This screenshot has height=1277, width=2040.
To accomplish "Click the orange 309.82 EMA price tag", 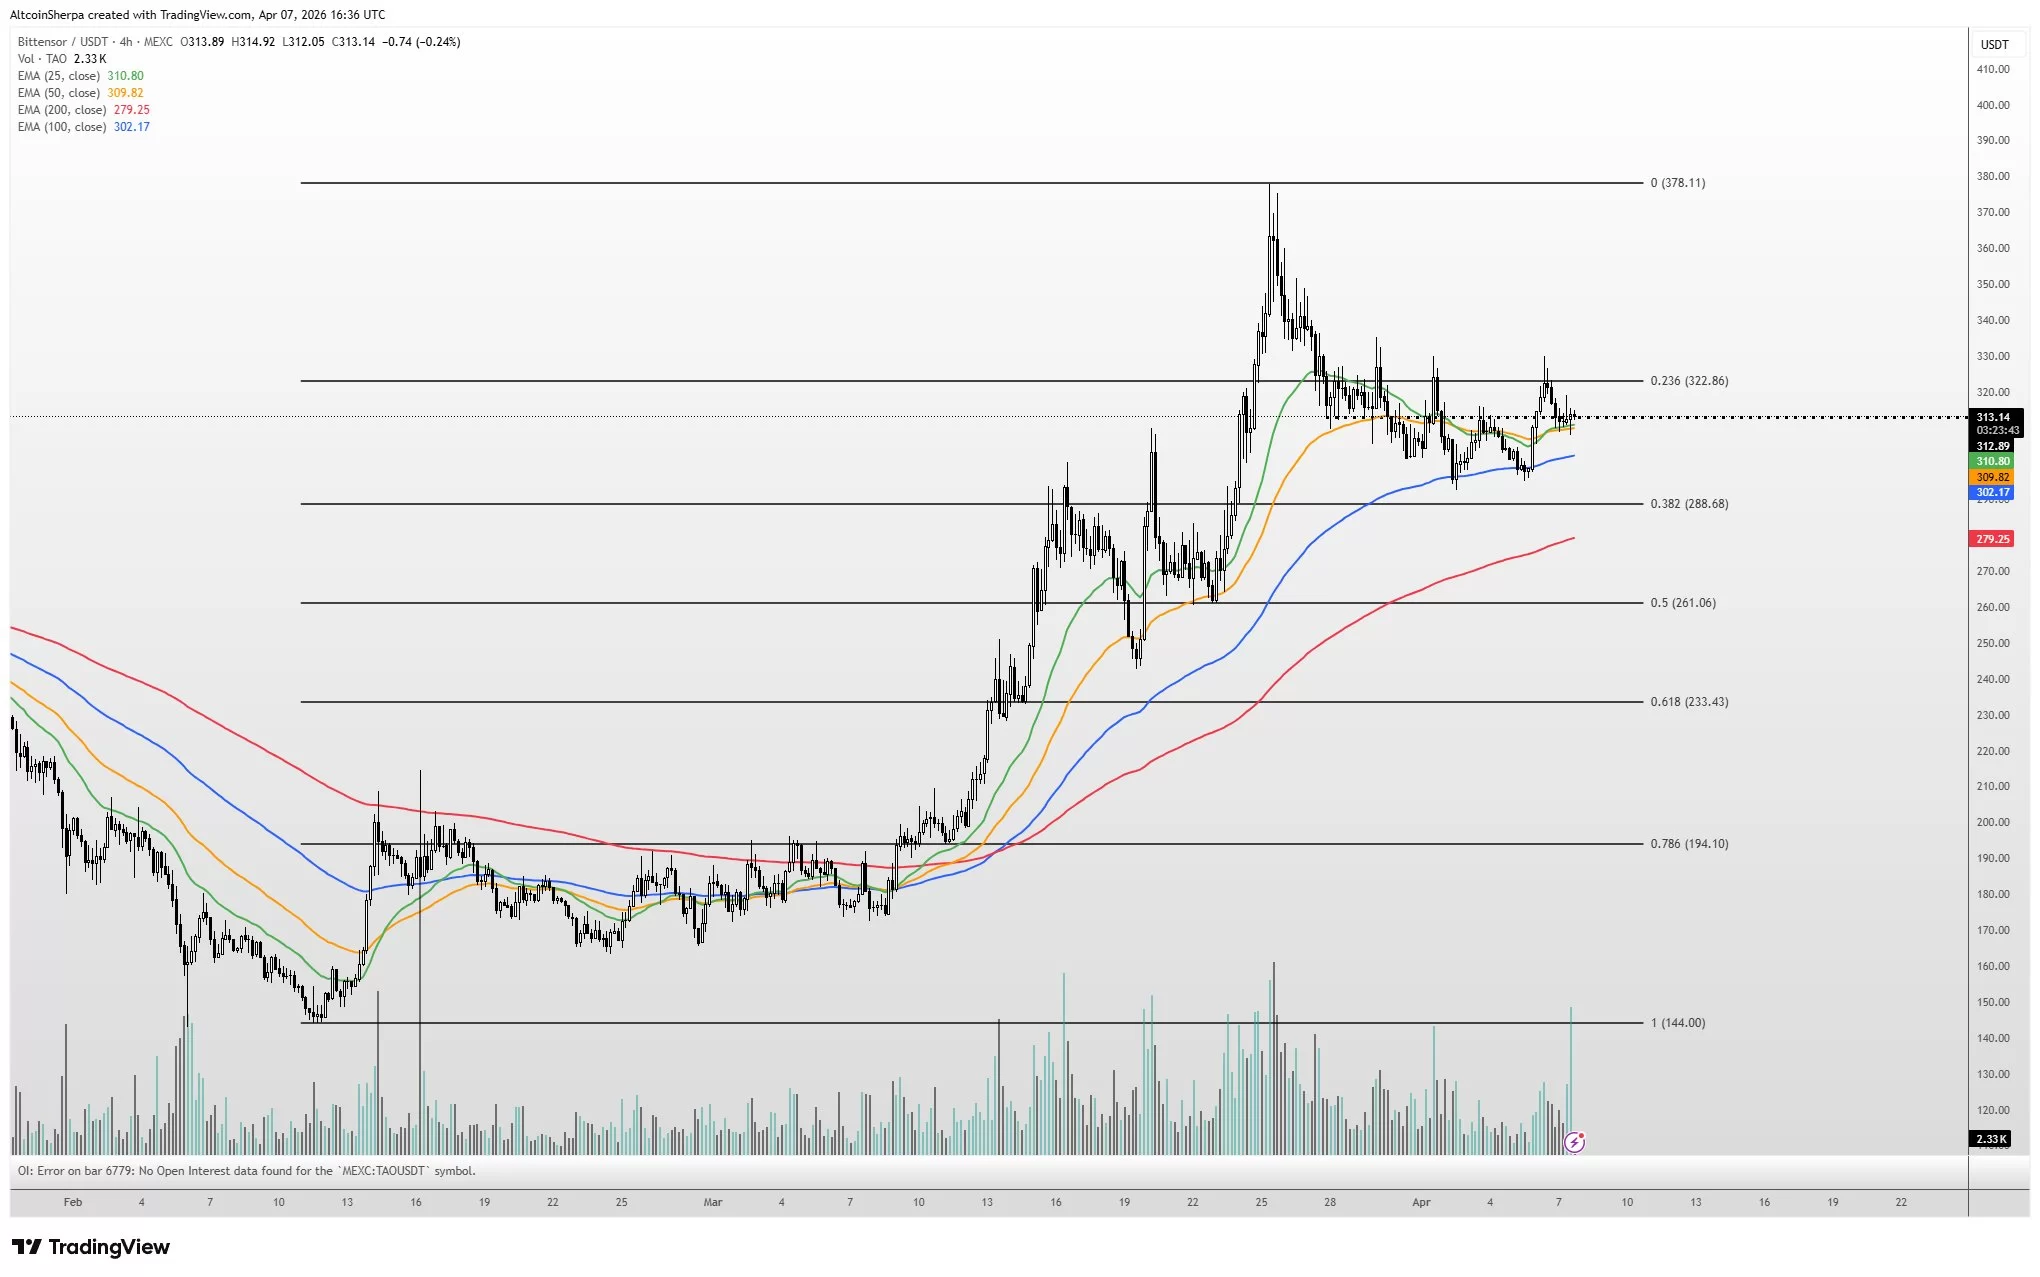I will point(1992,477).
